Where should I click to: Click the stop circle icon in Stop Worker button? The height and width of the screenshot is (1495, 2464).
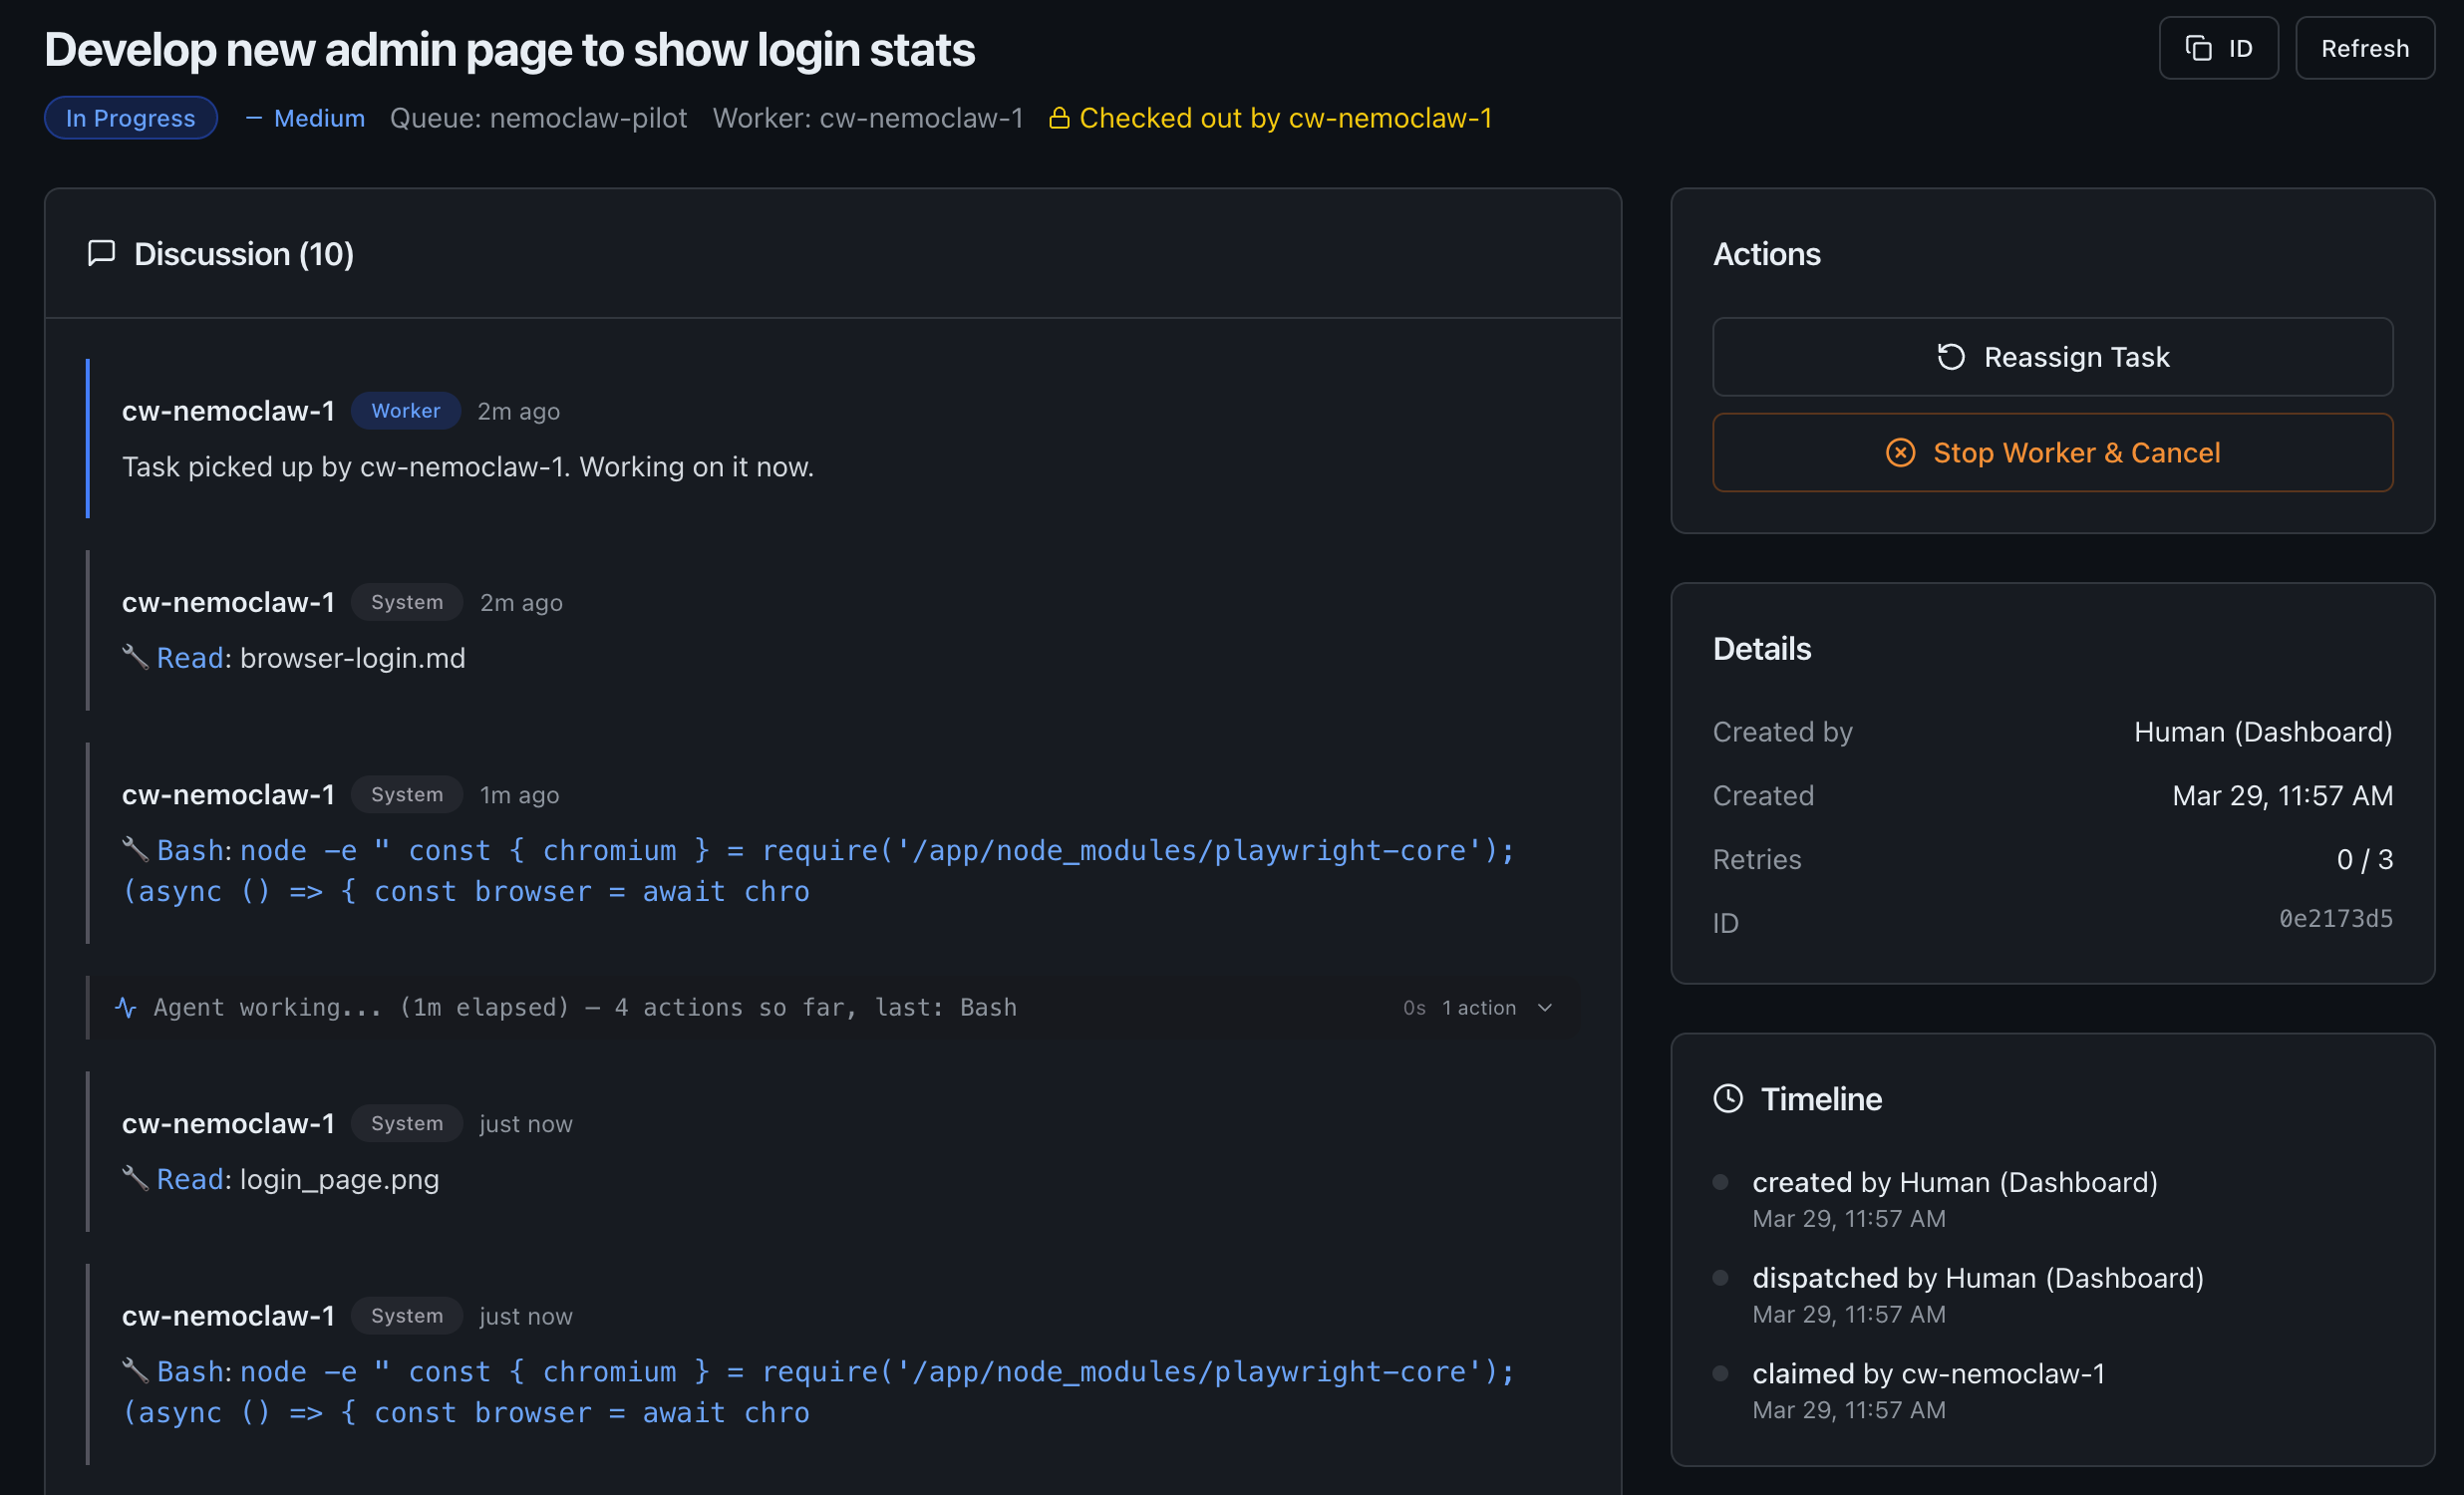[1899, 452]
